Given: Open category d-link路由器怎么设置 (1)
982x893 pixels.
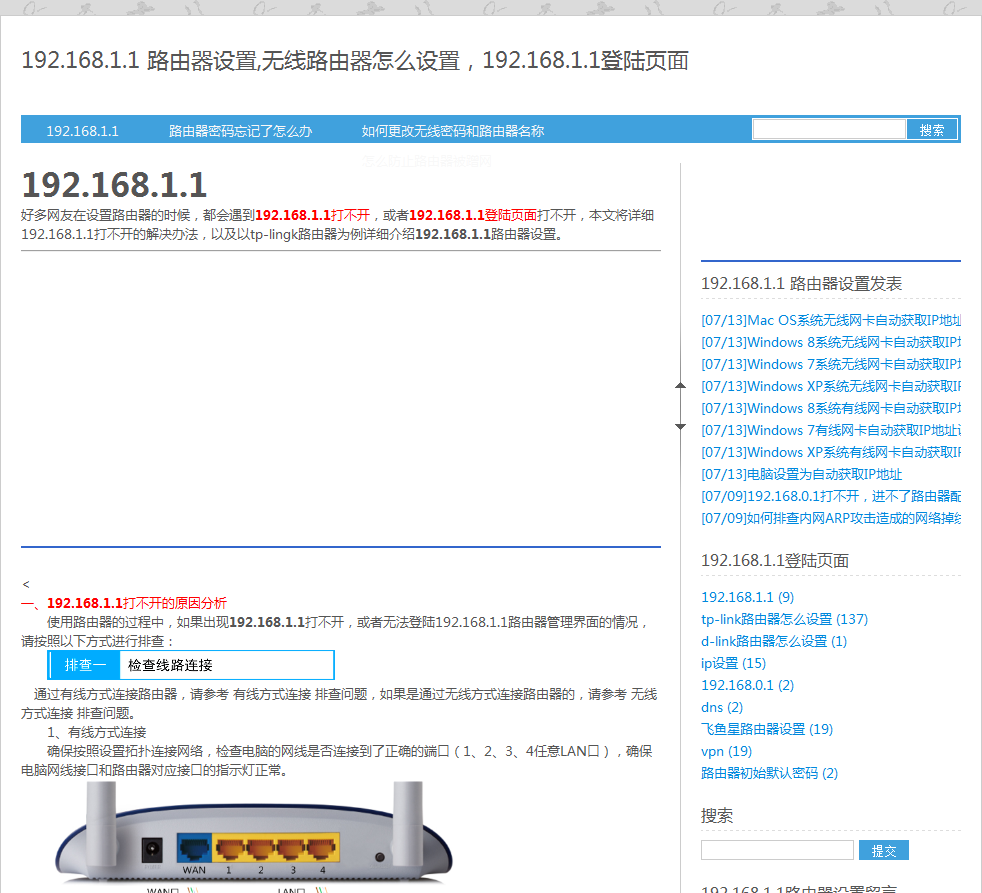Looking at the screenshot, I should pos(774,641).
